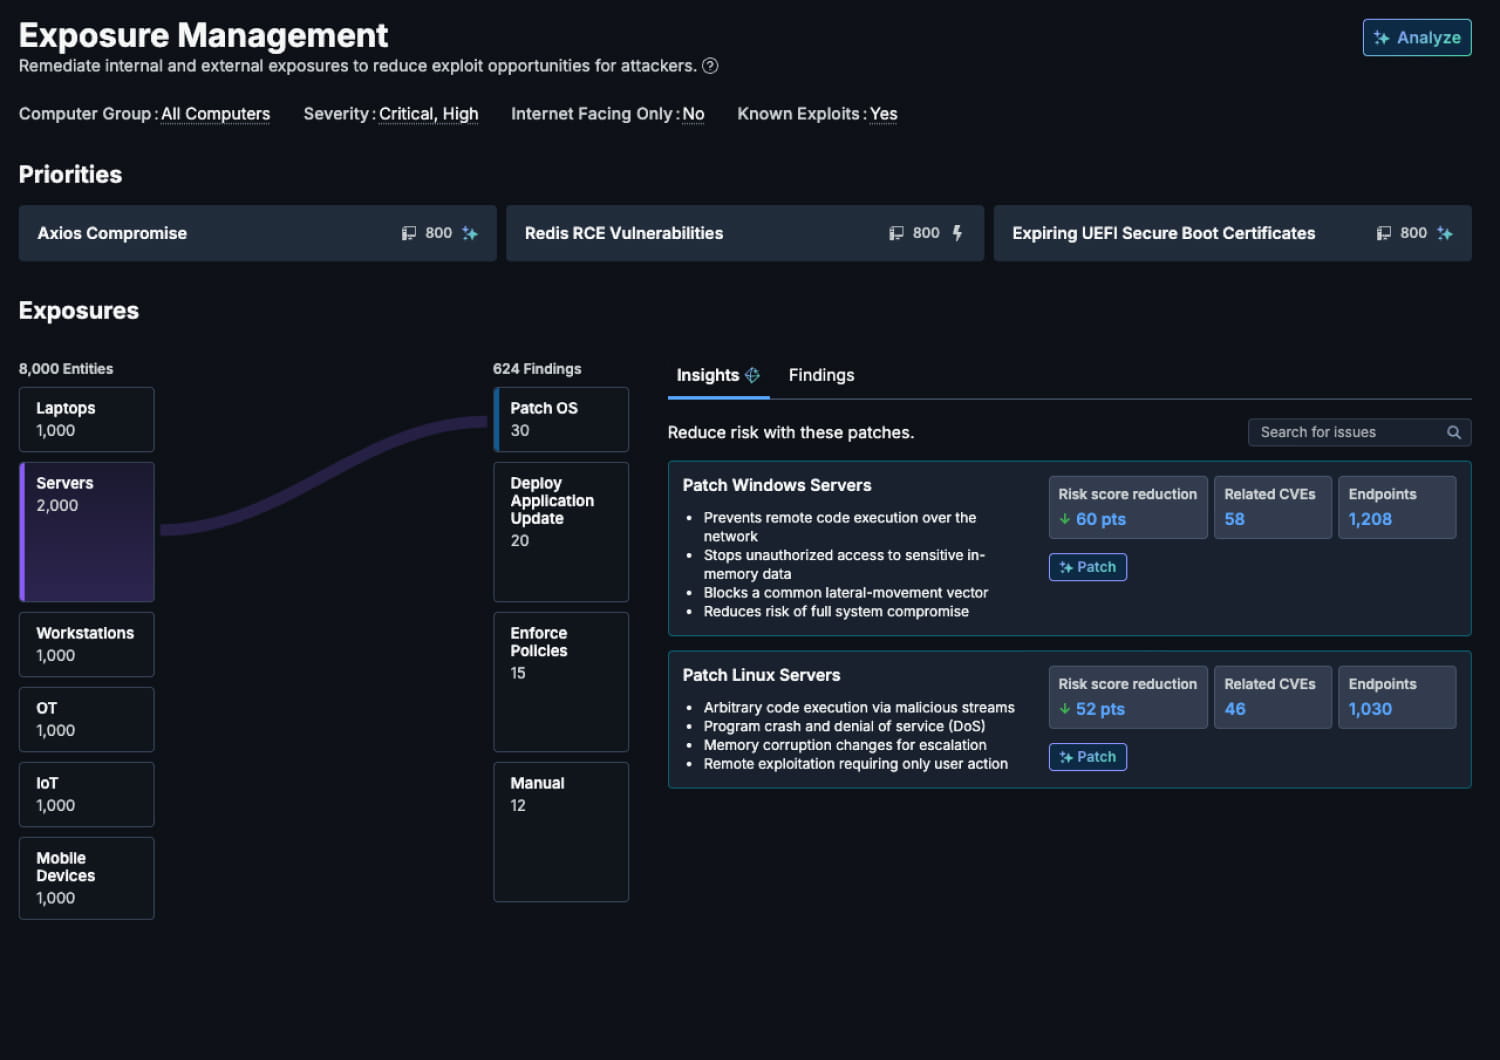
Task: Click the AI icon beside Insights
Action: 753,375
